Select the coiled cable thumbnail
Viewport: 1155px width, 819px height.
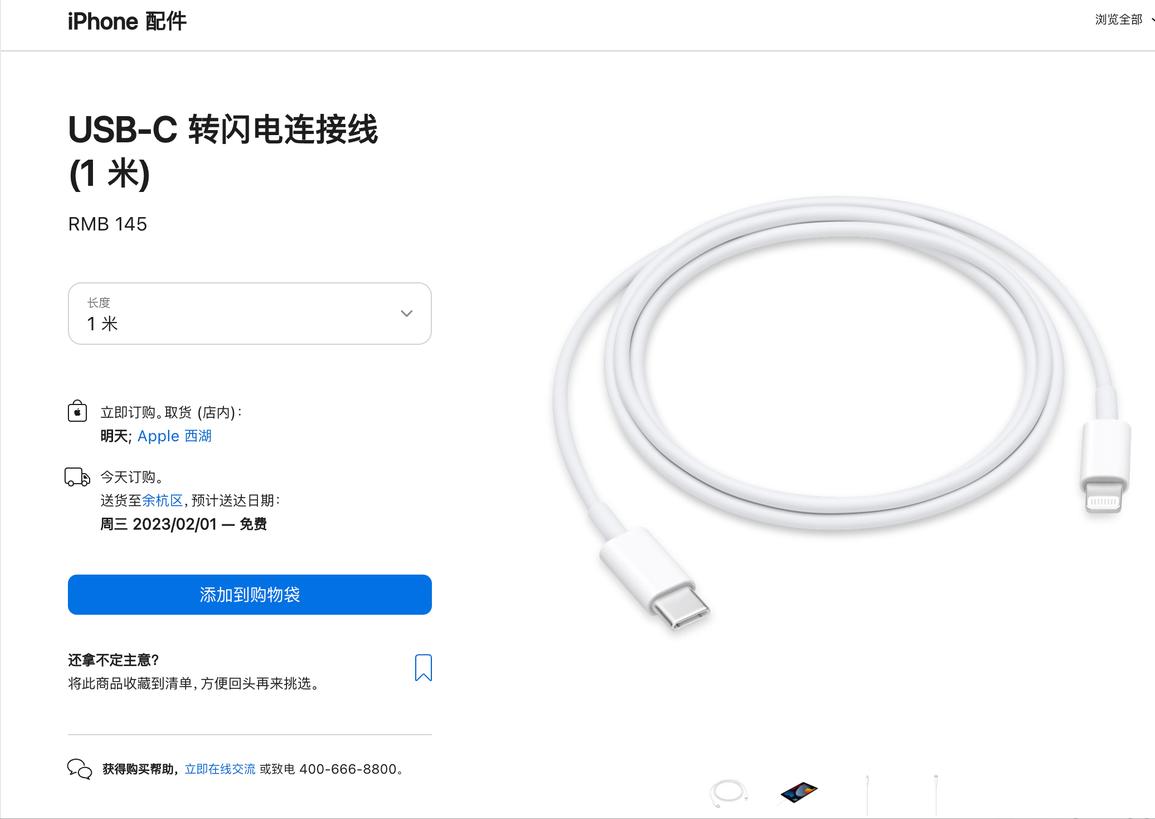[729, 794]
